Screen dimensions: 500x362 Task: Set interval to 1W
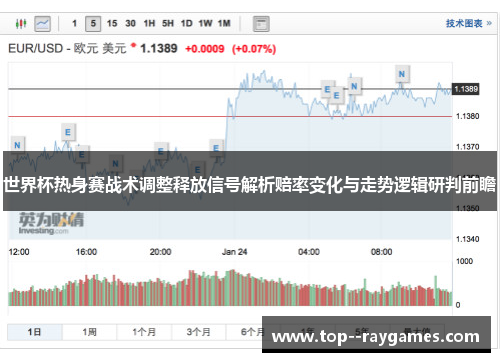click(205, 23)
